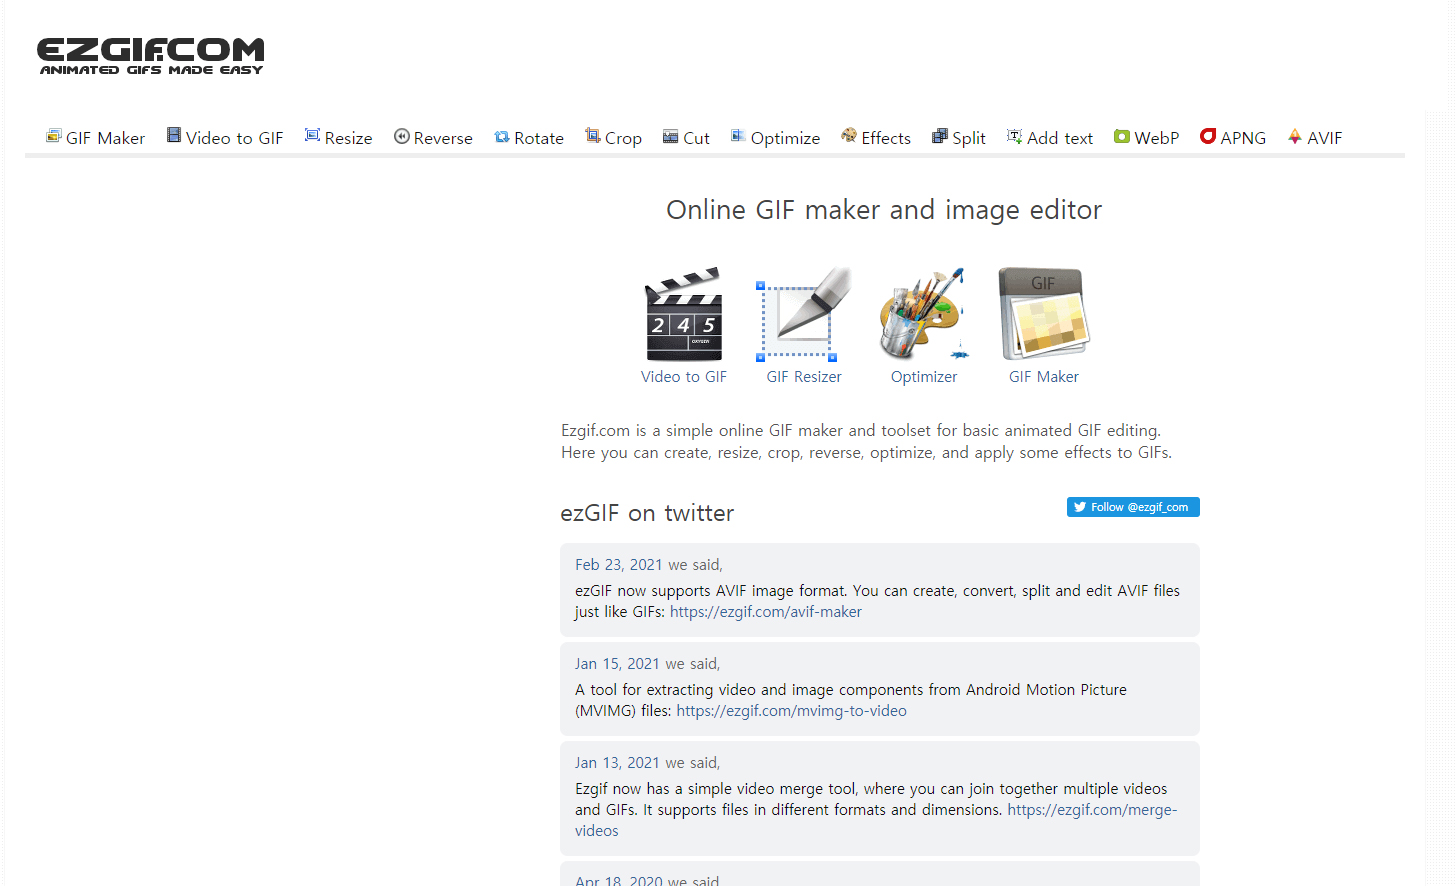Open the Effects menu item
Screen dimensions: 1455x886
click(x=876, y=137)
